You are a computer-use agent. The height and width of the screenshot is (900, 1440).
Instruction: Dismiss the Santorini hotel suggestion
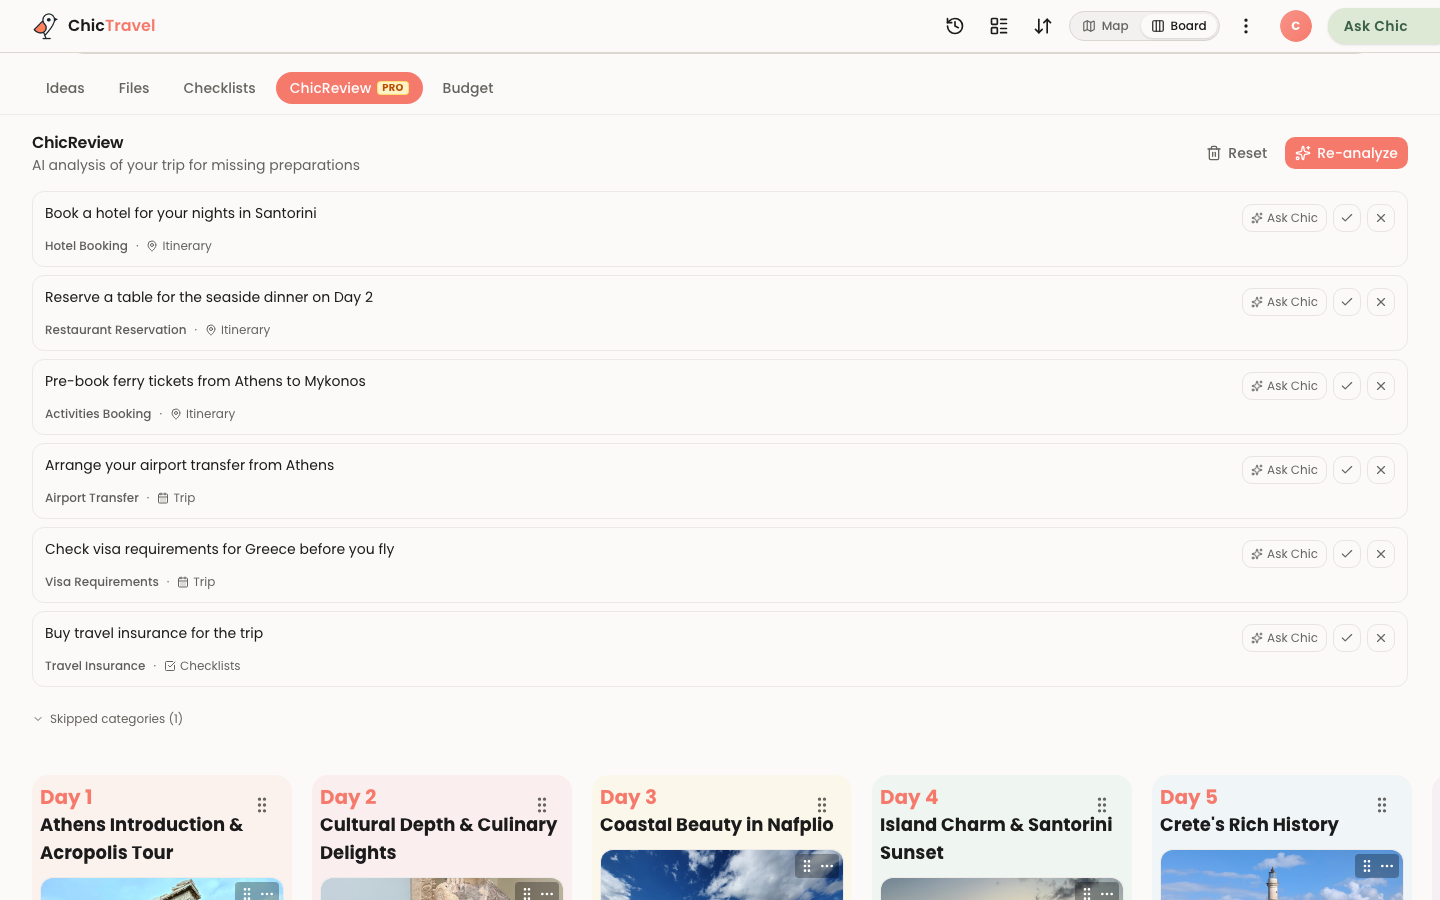click(1381, 218)
